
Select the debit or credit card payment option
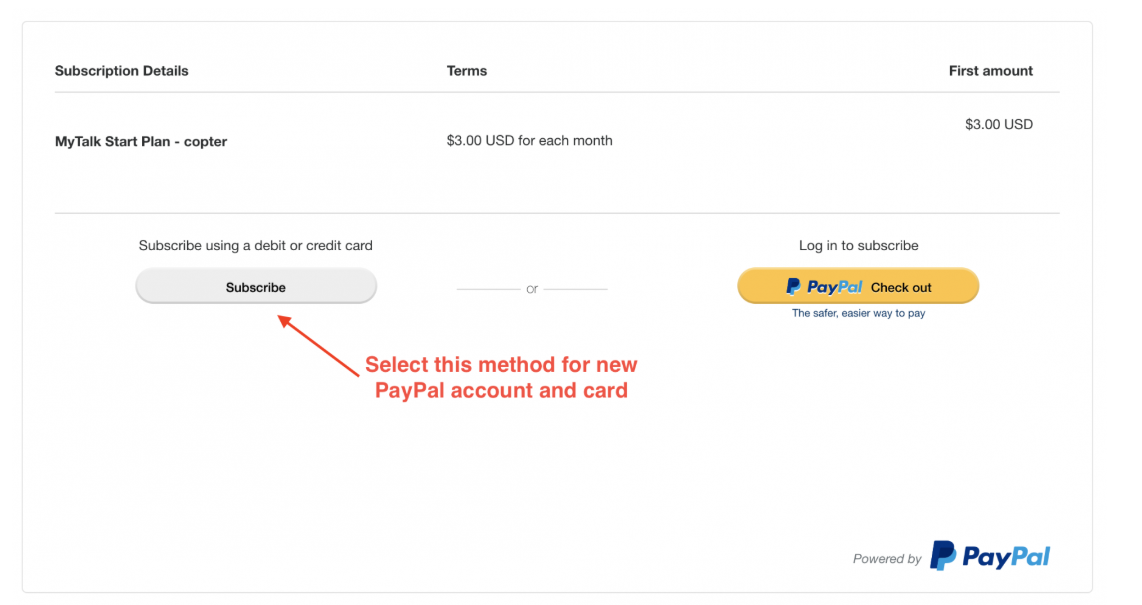256,286
